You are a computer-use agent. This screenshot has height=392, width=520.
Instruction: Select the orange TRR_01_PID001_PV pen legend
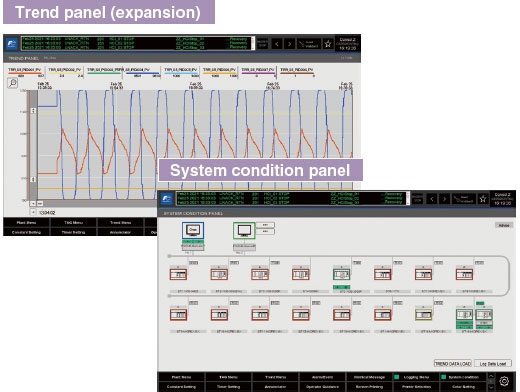click(x=25, y=72)
